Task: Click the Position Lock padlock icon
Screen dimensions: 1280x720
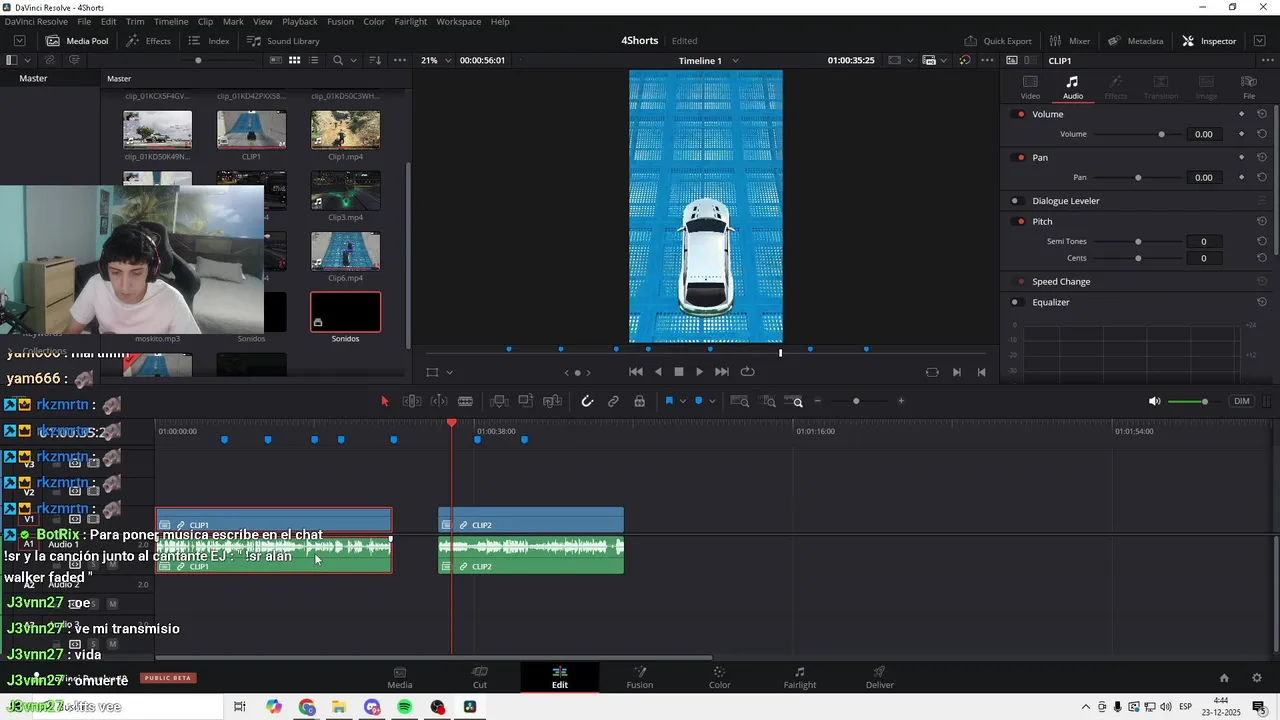Action: pos(639,401)
